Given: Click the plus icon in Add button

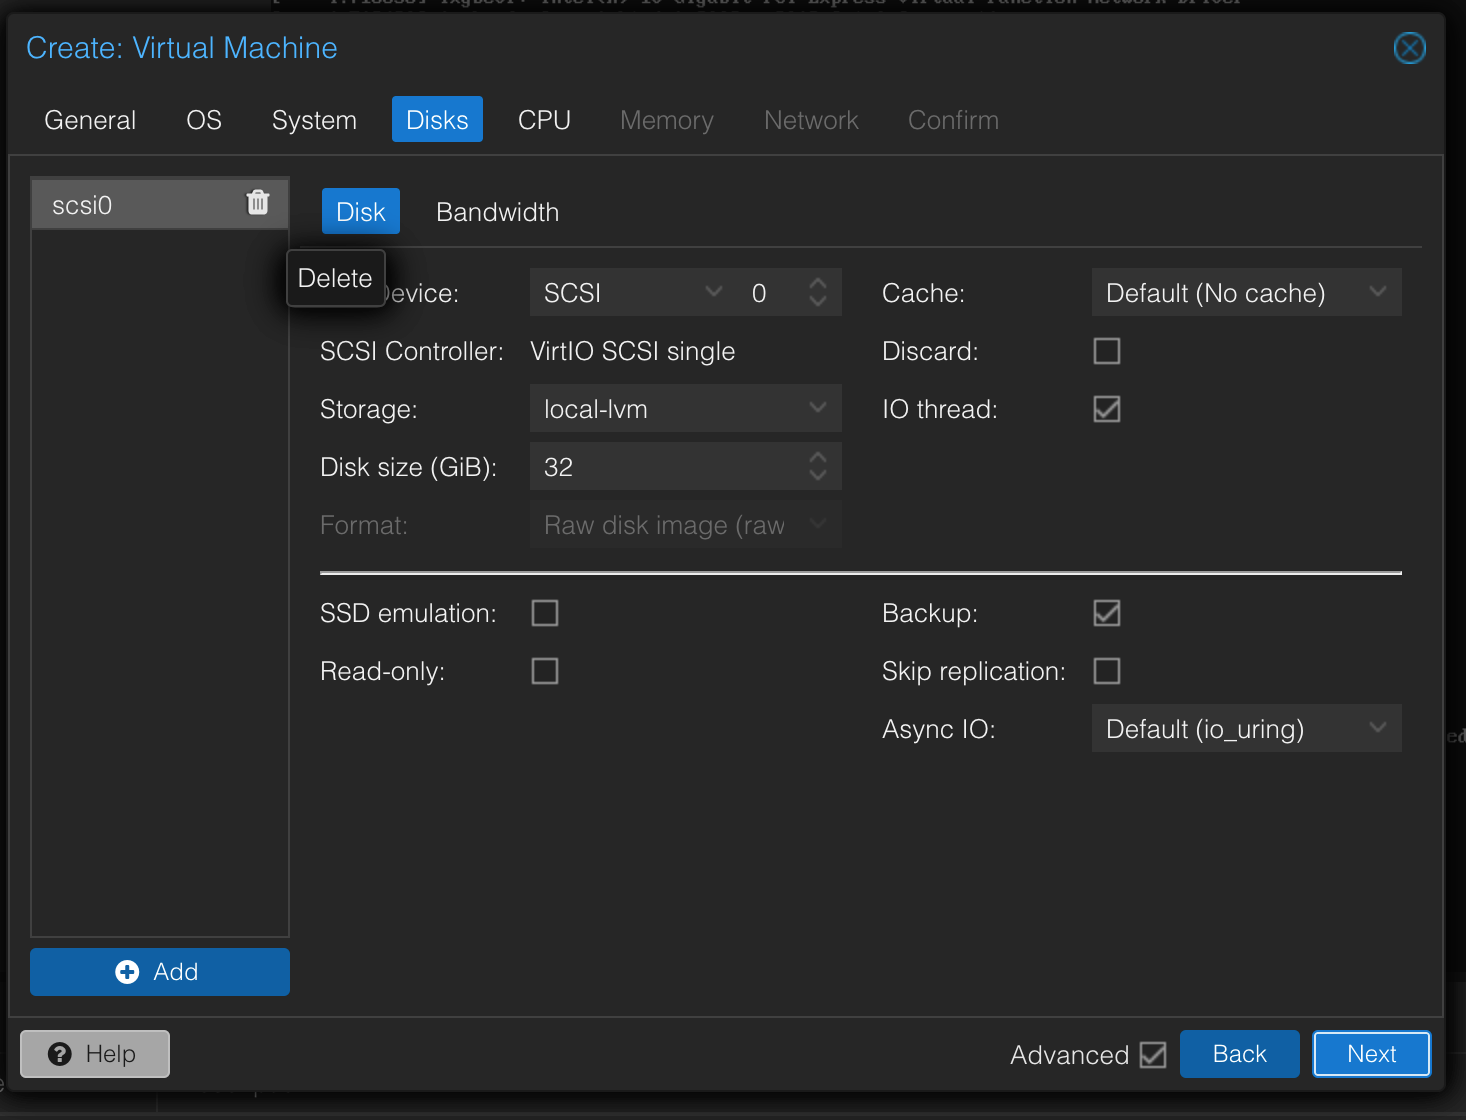Looking at the screenshot, I should point(127,972).
